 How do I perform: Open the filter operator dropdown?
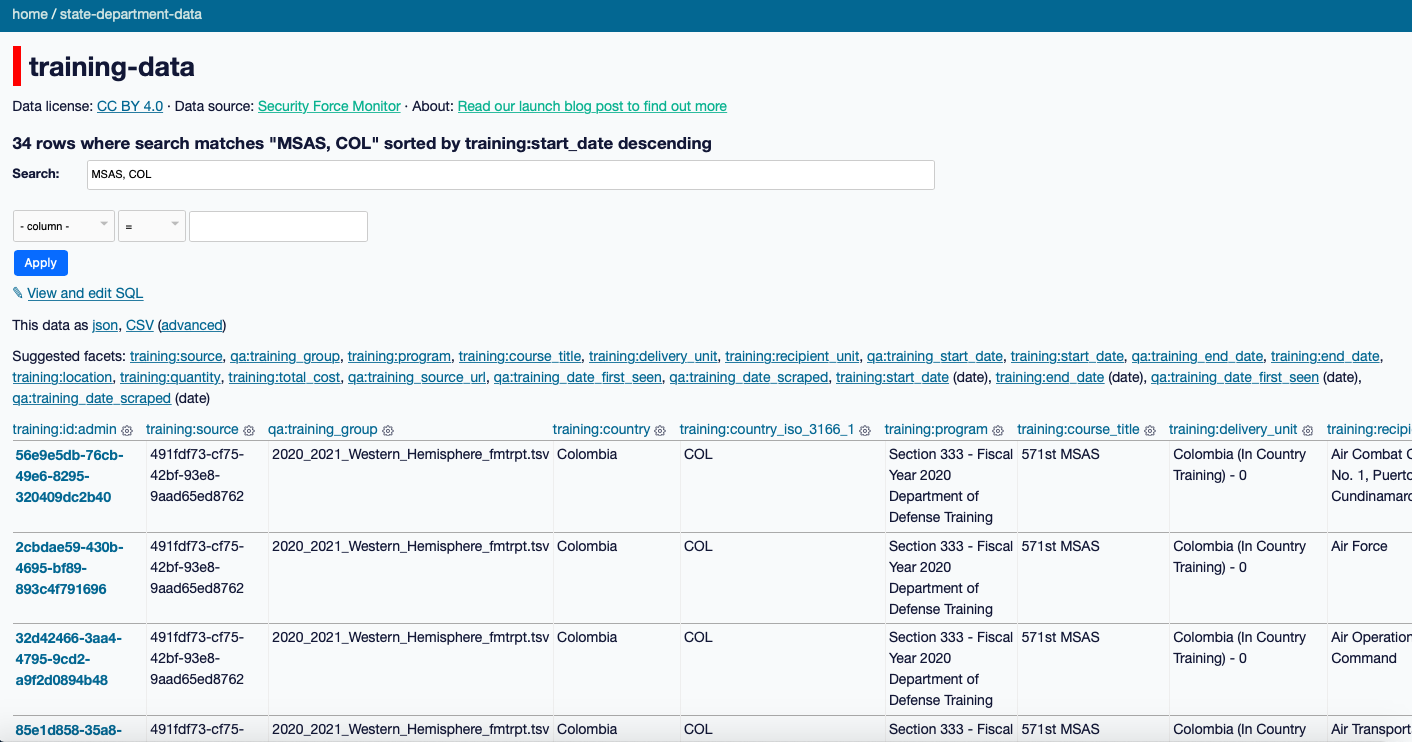[x=152, y=226]
